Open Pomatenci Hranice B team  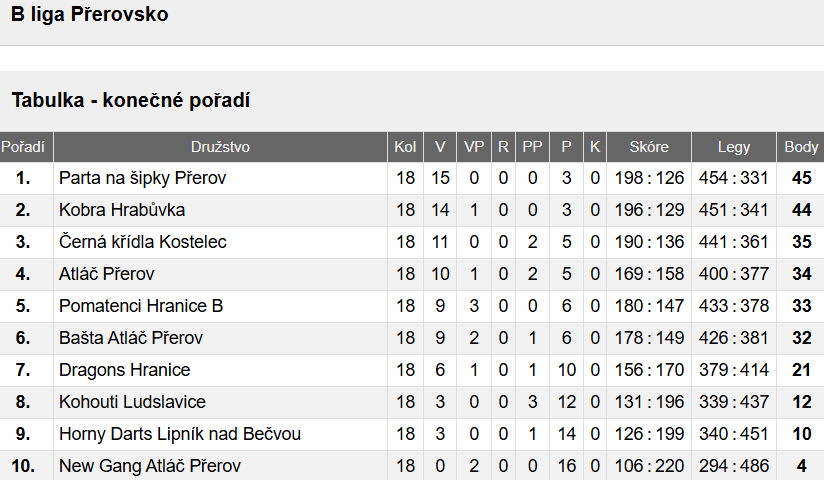[x=141, y=306]
